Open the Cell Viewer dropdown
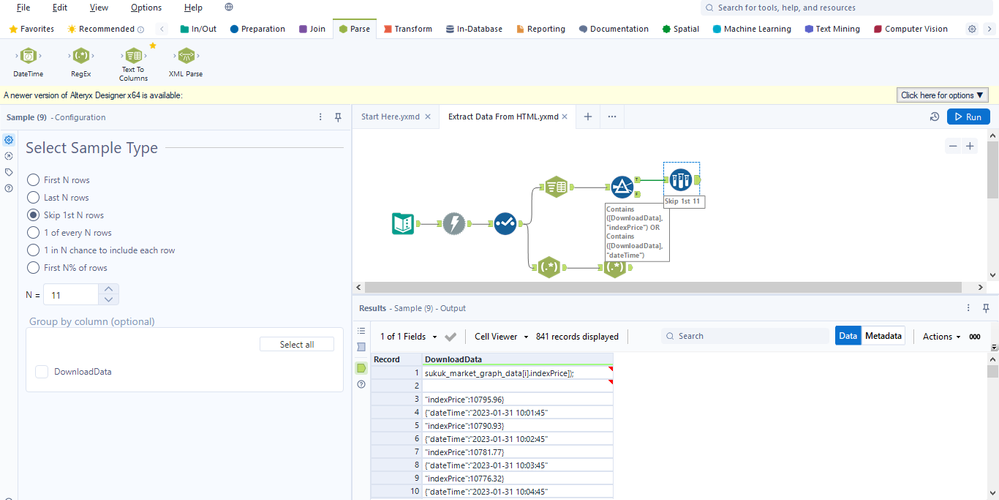 (501, 336)
